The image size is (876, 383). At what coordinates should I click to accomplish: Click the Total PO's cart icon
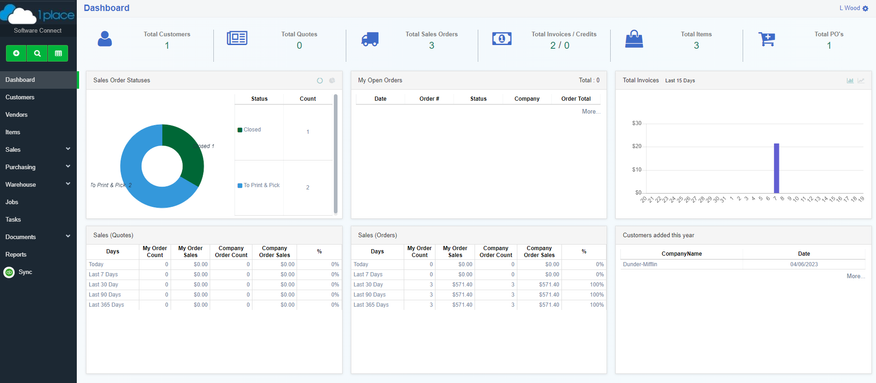pos(766,39)
